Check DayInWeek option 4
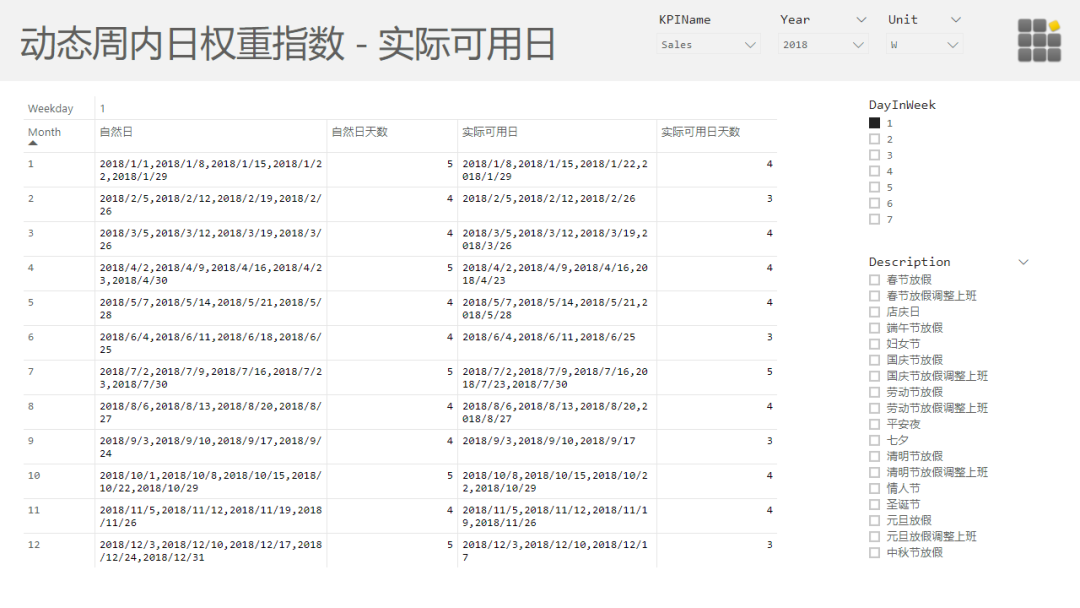The image size is (1080, 608). click(875, 171)
